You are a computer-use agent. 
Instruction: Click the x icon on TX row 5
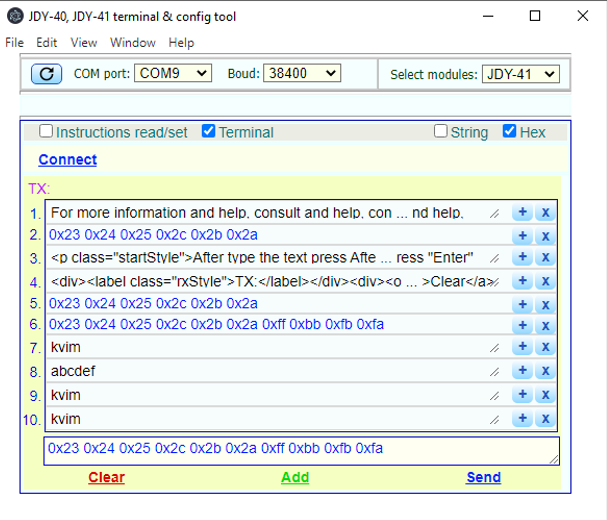[x=545, y=305]
